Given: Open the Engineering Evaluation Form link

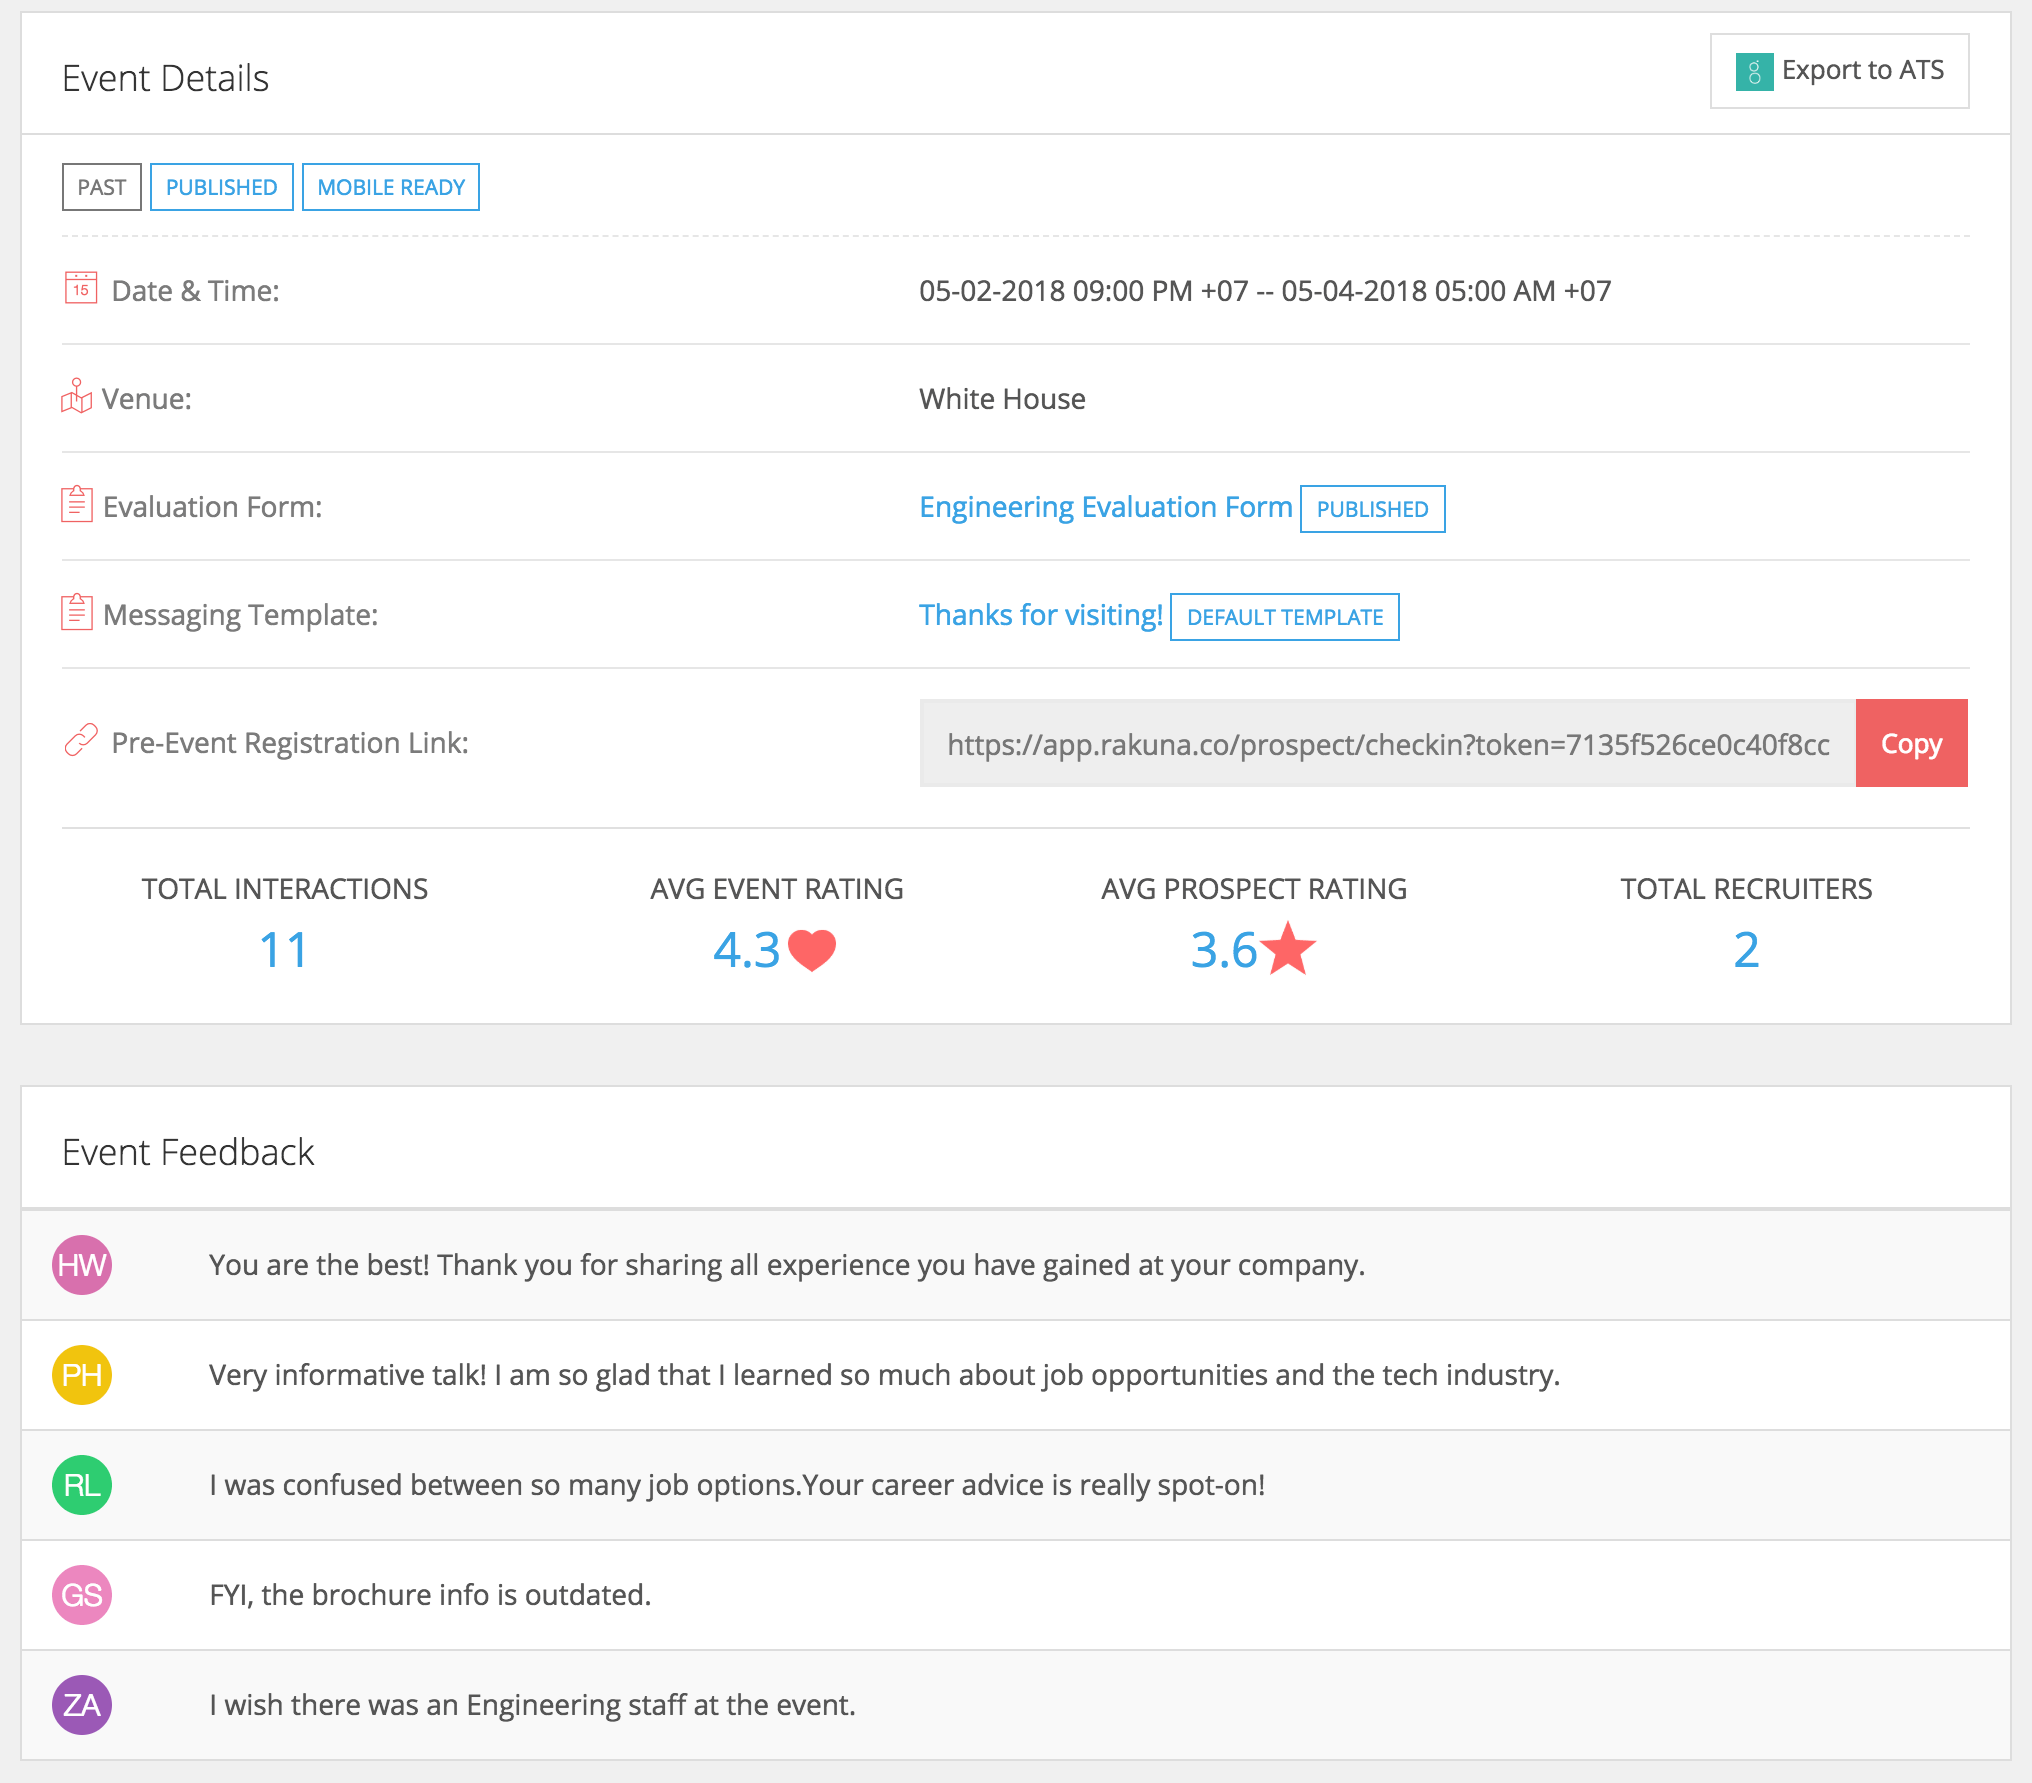Looking at the screenshot, I should pyautogui.click(x=1105, y=507).
